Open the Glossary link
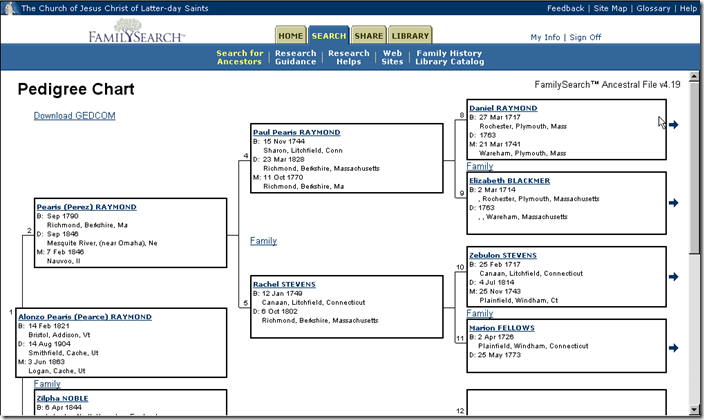Image resolution: width=704 pixels, height=420 pixels. click(x=653, y=8)
